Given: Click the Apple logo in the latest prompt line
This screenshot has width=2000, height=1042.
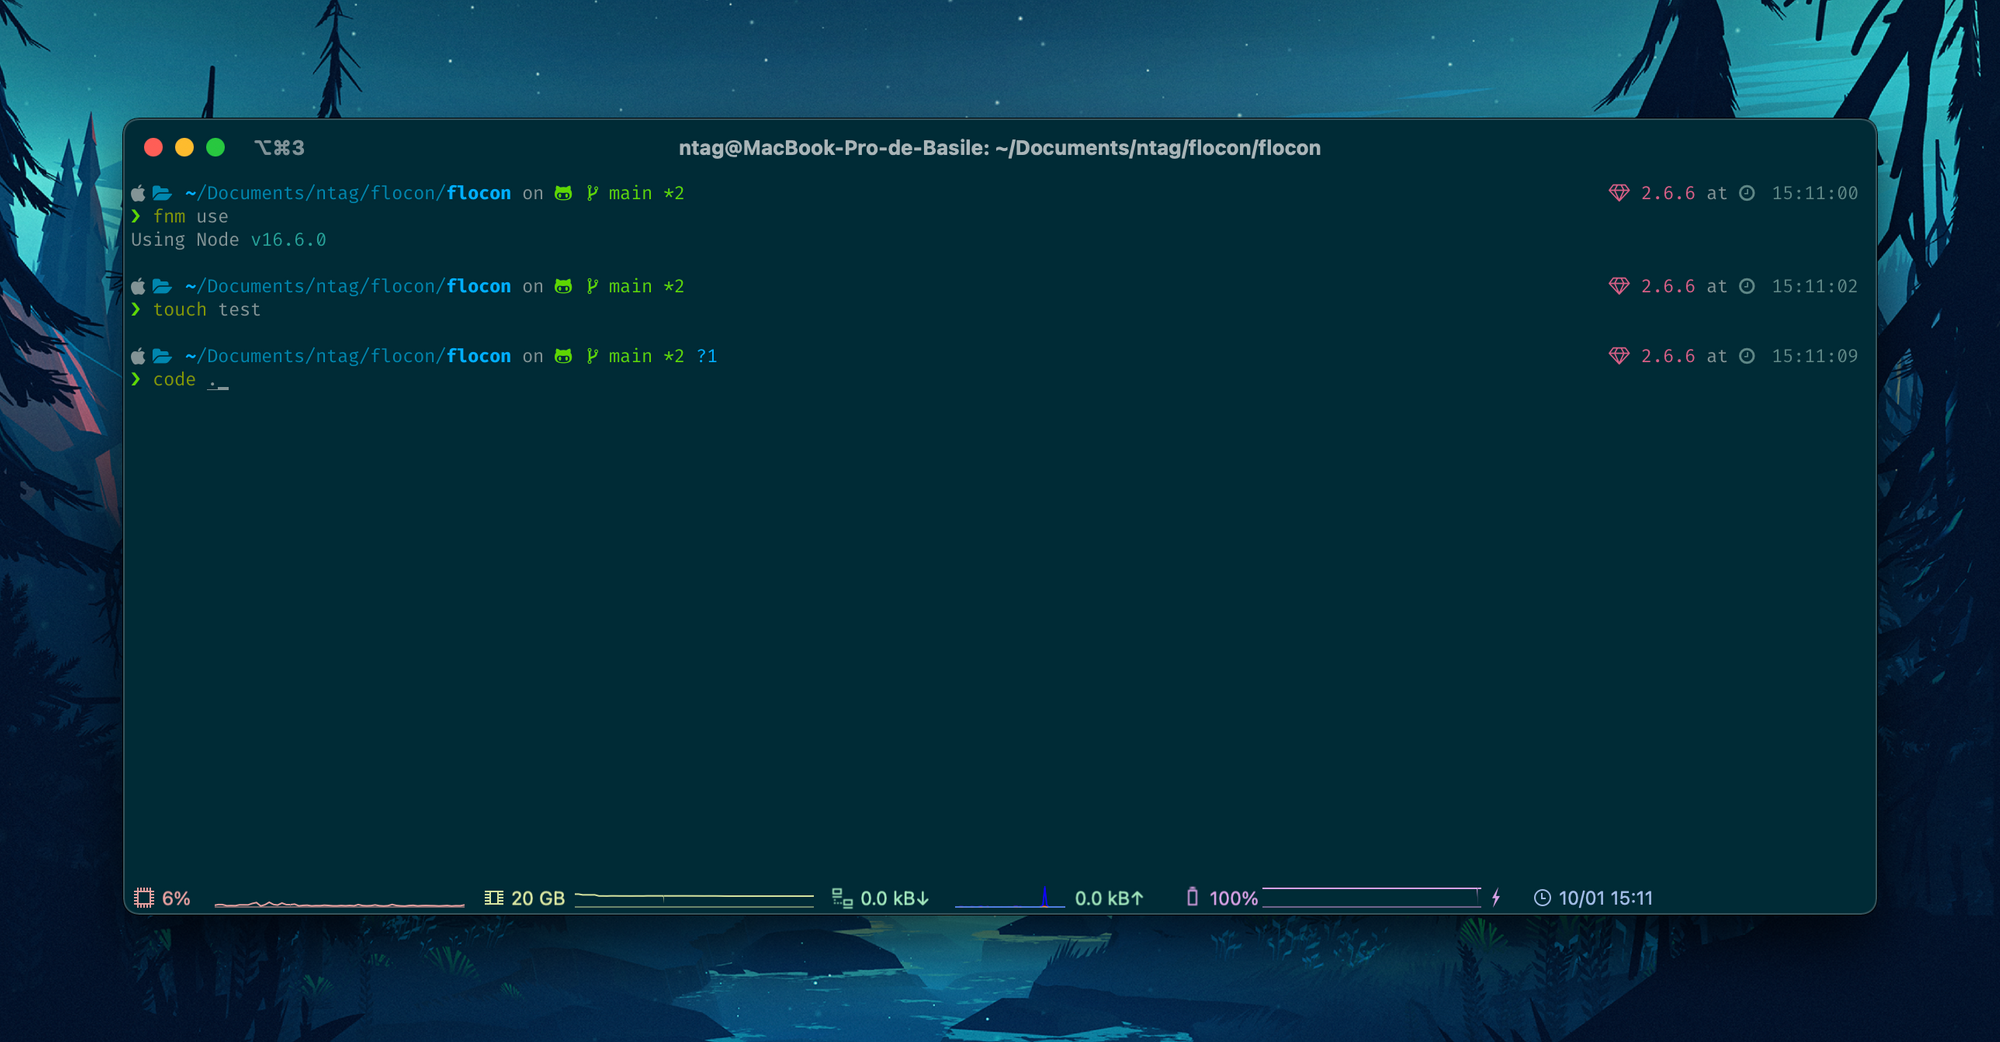Looking at the screenshot, I should point(137,355).
